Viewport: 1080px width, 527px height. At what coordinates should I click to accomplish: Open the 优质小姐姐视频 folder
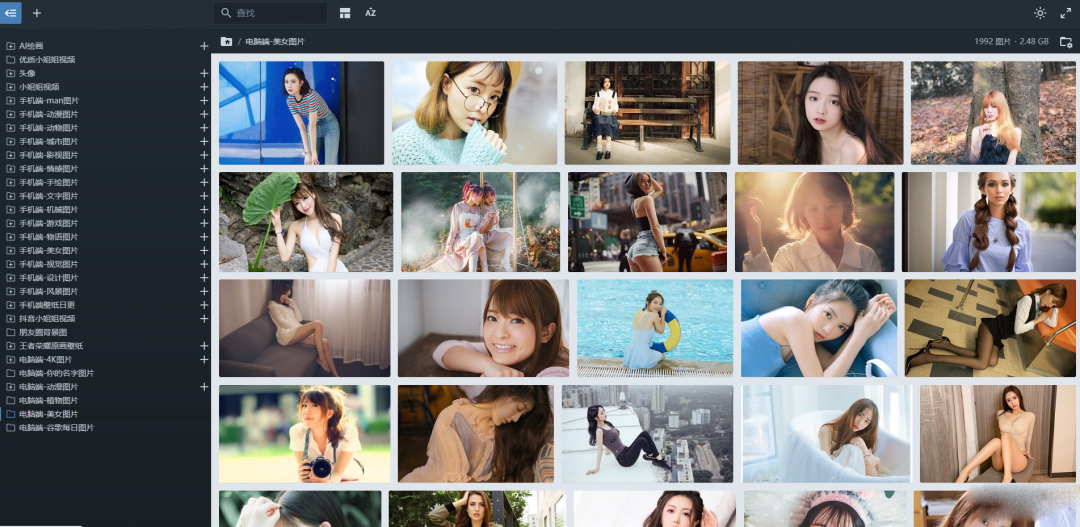point(47,59)
